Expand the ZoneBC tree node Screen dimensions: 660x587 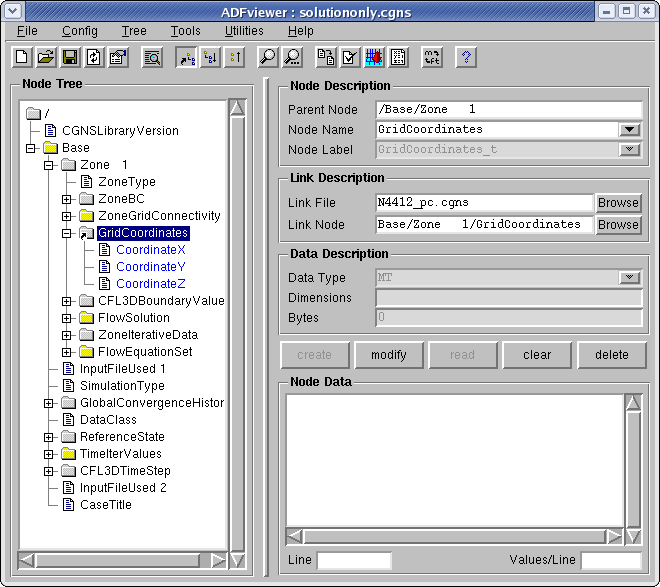click(x=67, y=199)
